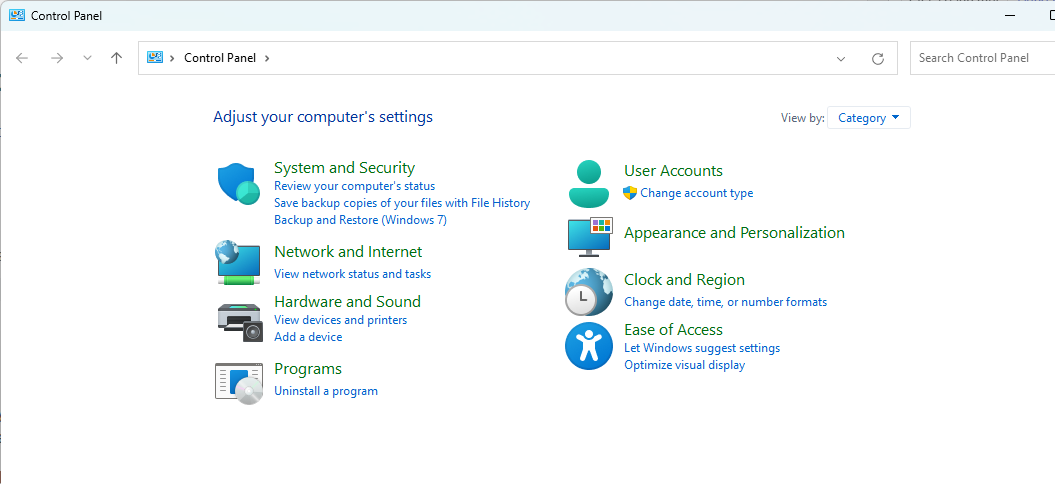Click the Network and Internet globe icon
Image resolution: width=1055 pixels, height=484 pixels.
238,263
